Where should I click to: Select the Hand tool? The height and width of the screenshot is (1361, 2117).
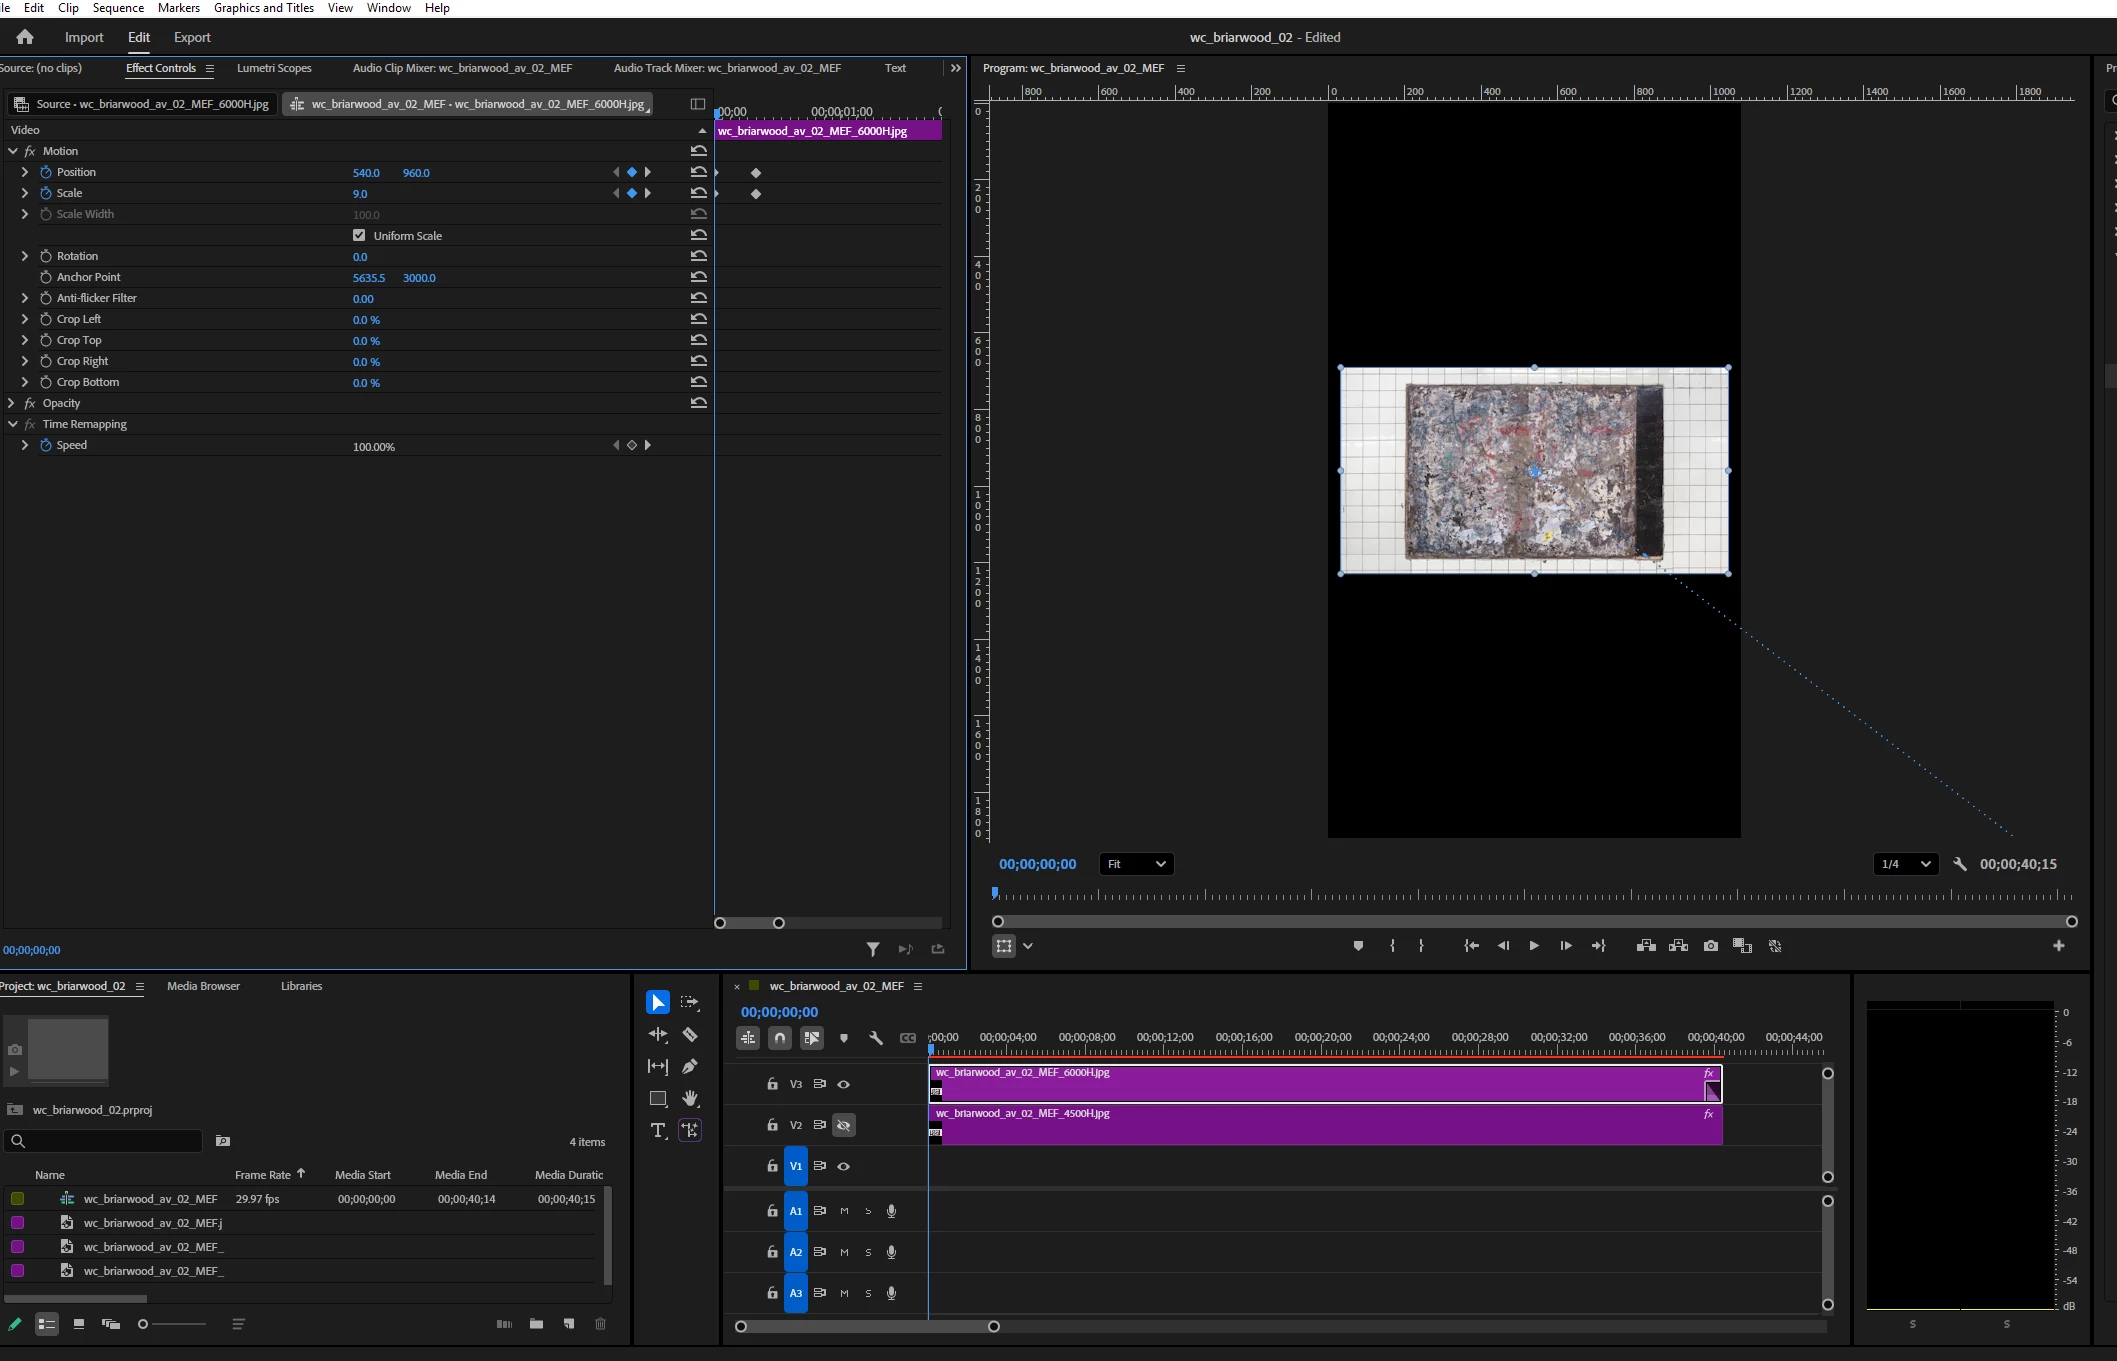(690, 1098)
